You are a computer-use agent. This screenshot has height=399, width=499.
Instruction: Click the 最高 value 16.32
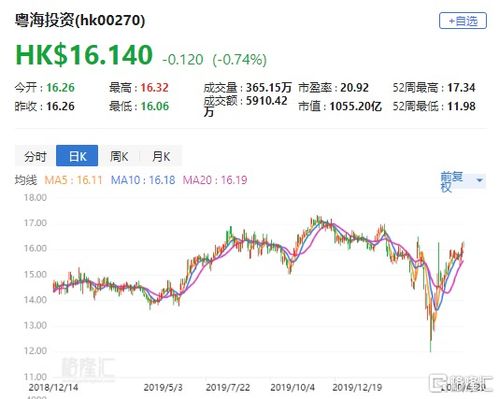pyautogui.click(x=155, y=88)
